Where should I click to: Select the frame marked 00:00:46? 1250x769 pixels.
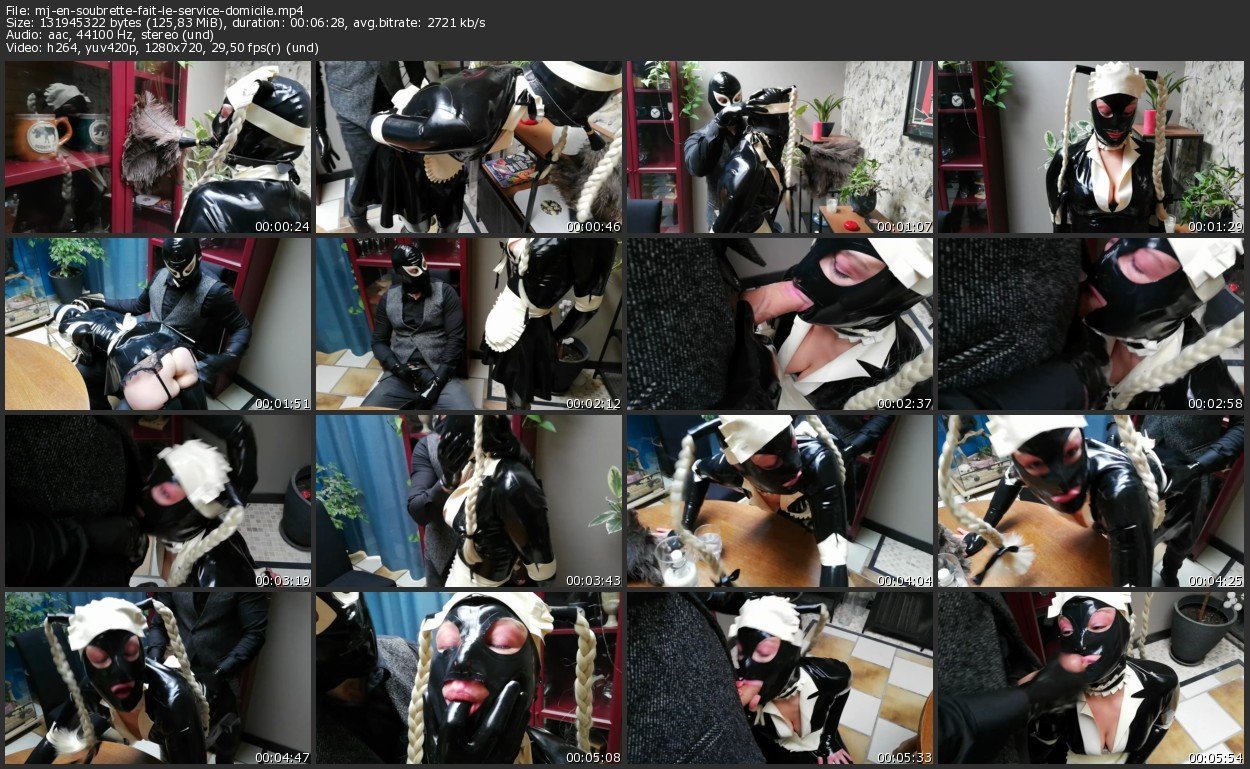469,147
